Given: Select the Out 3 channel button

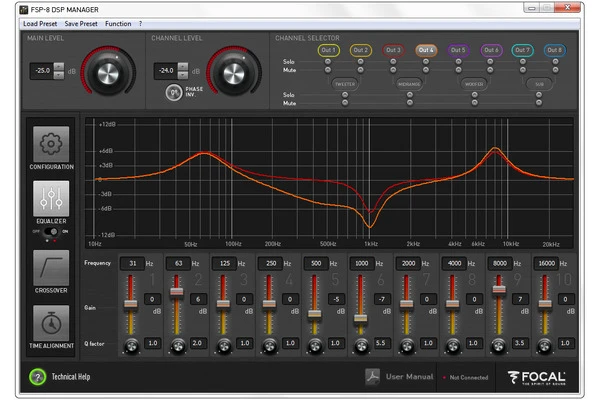Looking at the screenshot, I should [393, 50].
